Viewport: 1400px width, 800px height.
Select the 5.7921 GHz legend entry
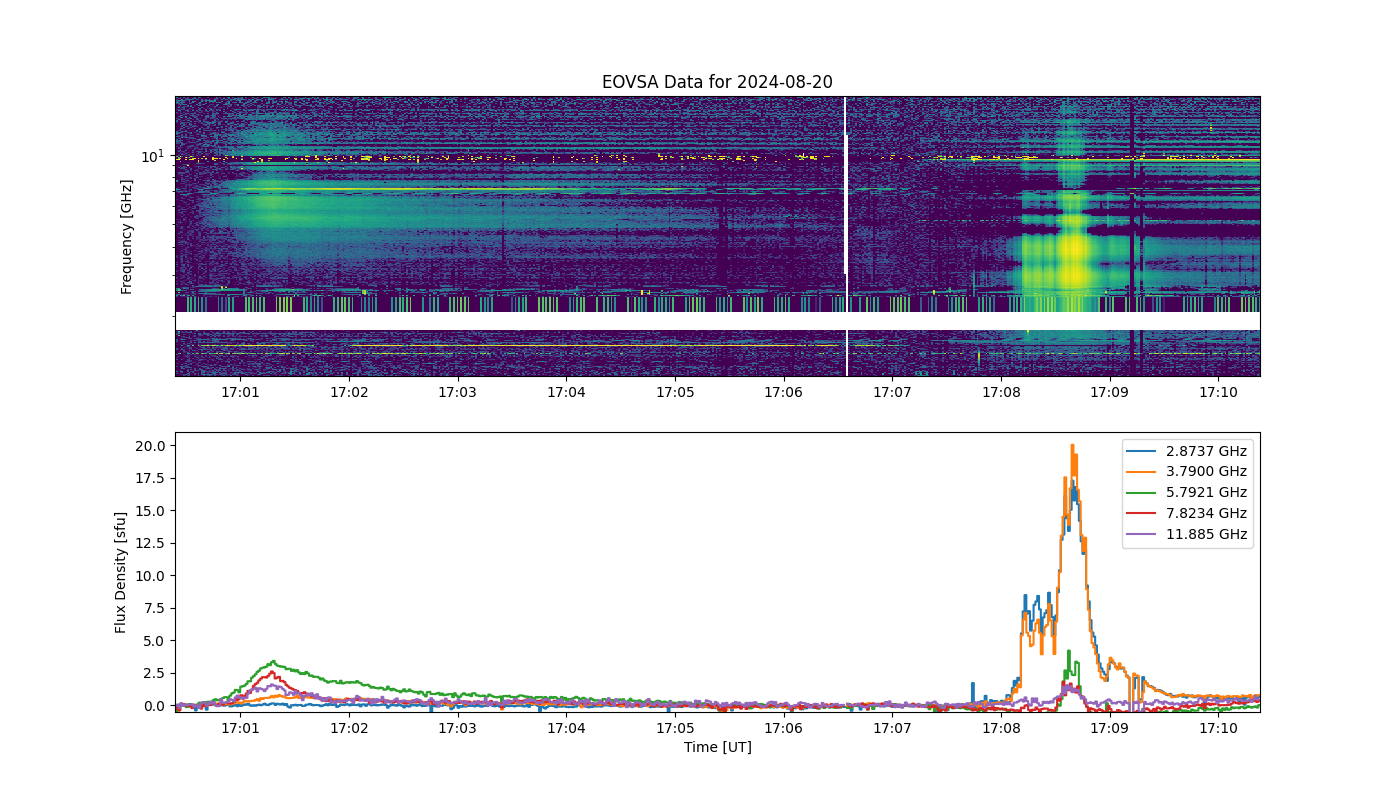point(1188,493)
